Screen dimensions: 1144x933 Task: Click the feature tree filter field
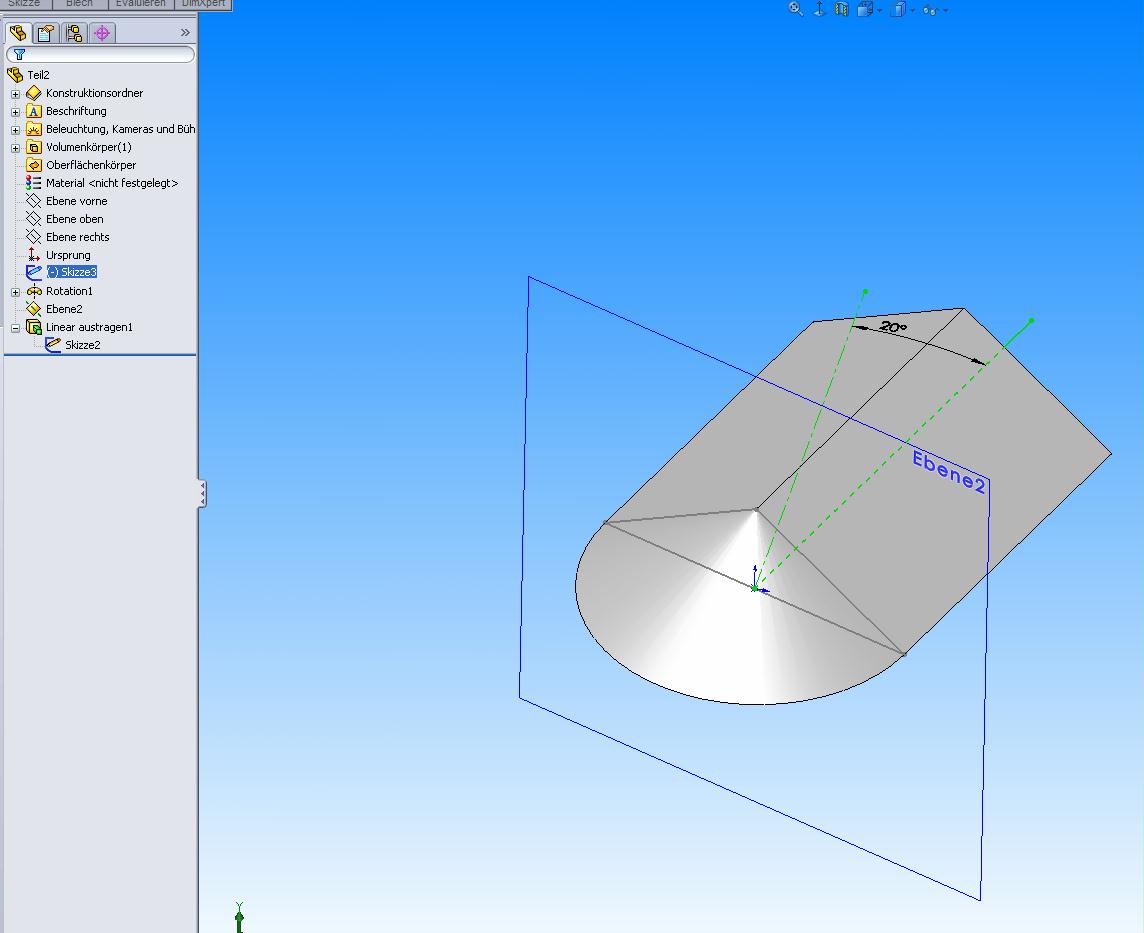click(101, 55)
